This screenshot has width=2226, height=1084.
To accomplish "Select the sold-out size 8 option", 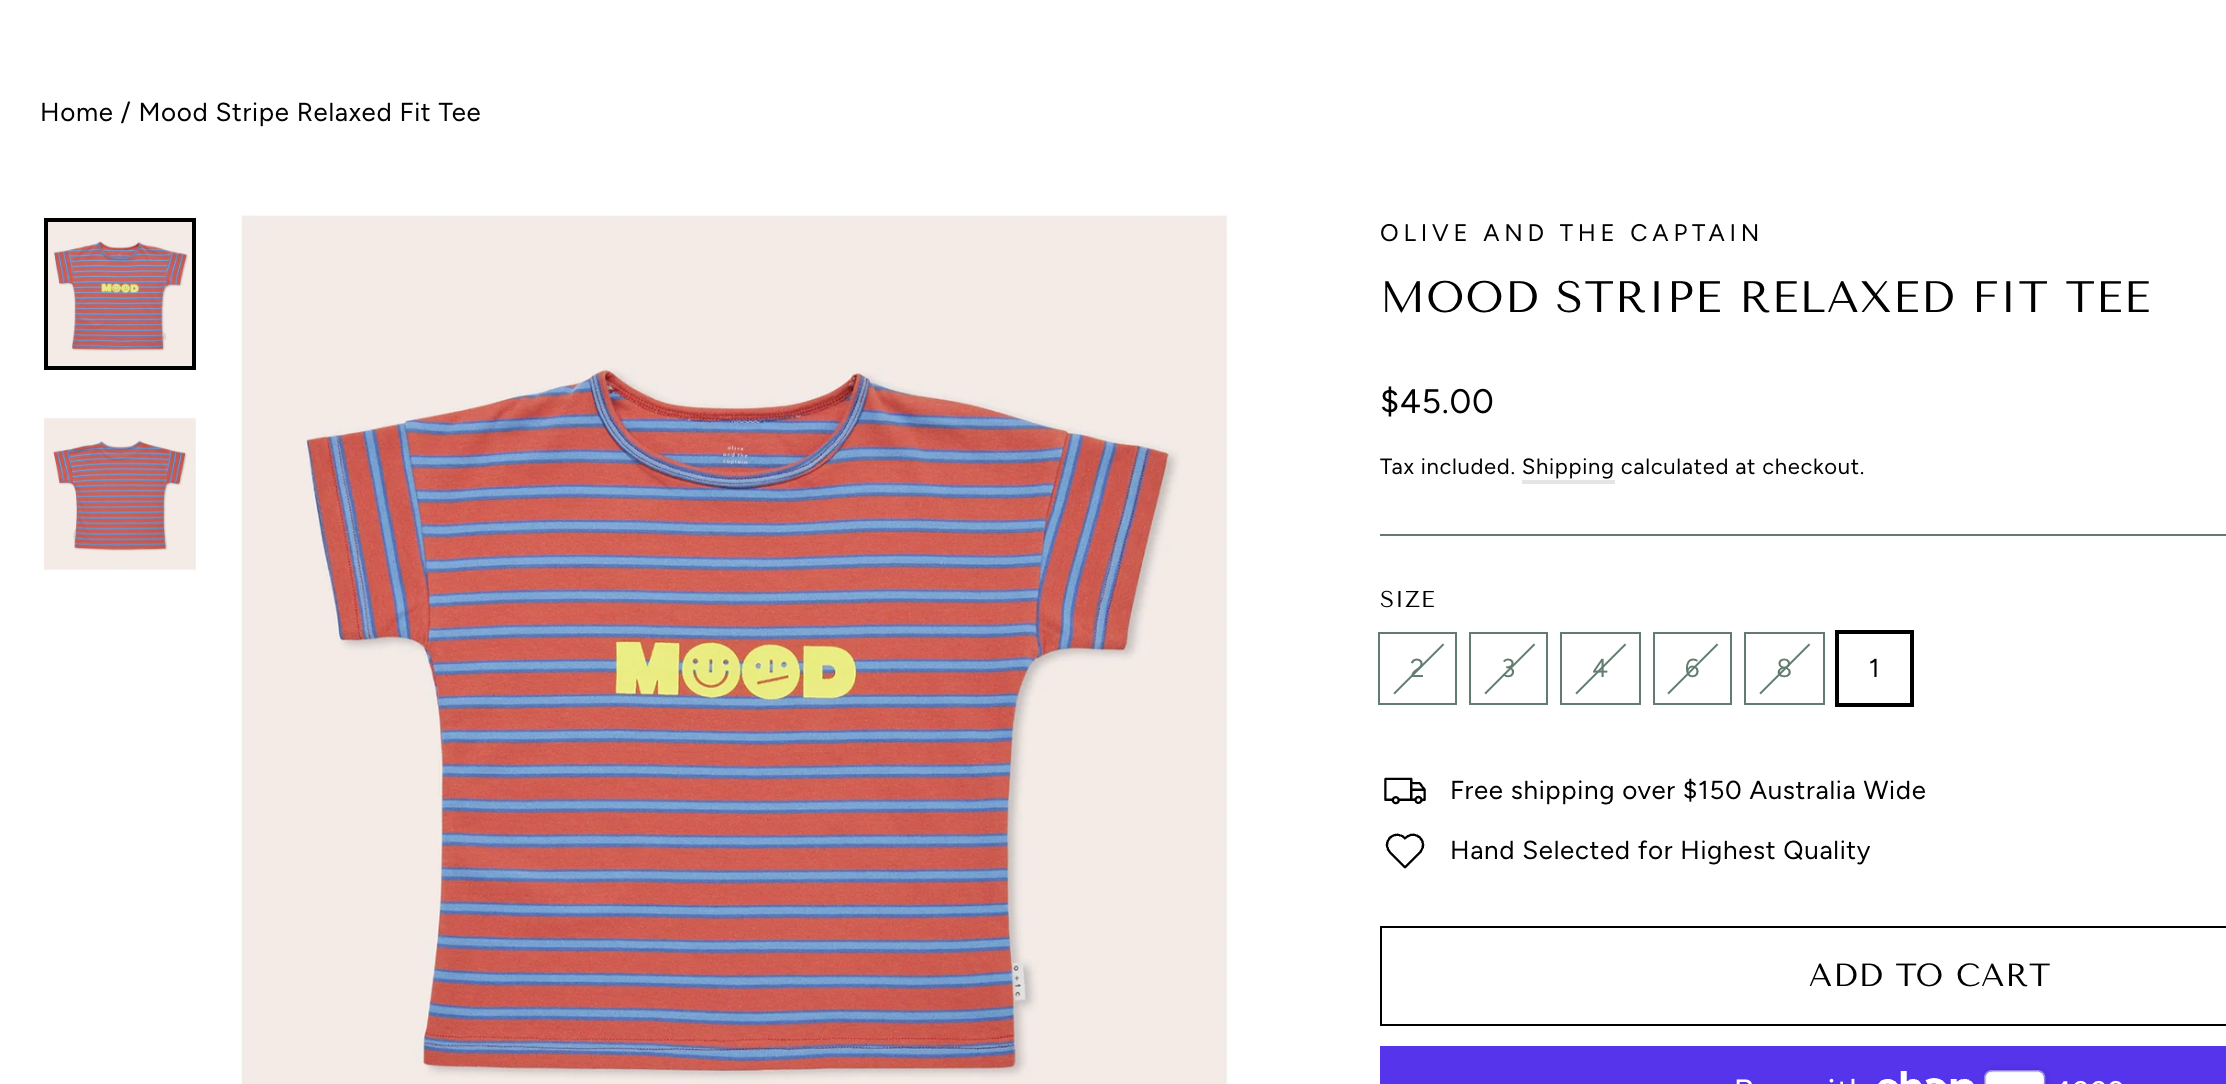I will pyautogui.click(x=1784, y=668).
